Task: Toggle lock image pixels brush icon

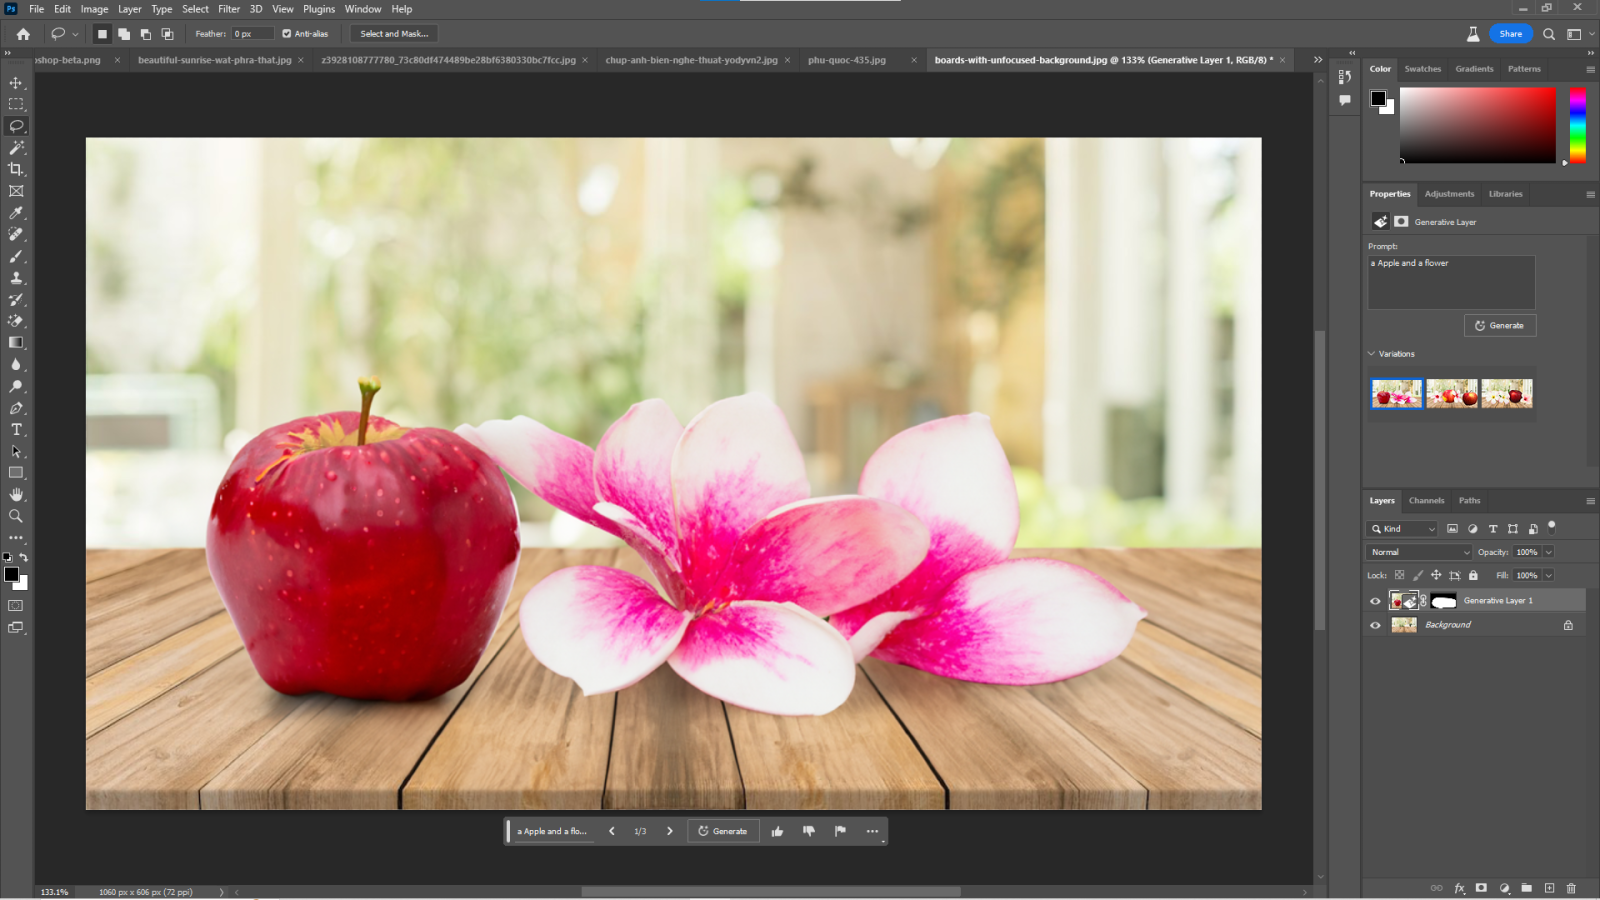Action: point(1417,575)
